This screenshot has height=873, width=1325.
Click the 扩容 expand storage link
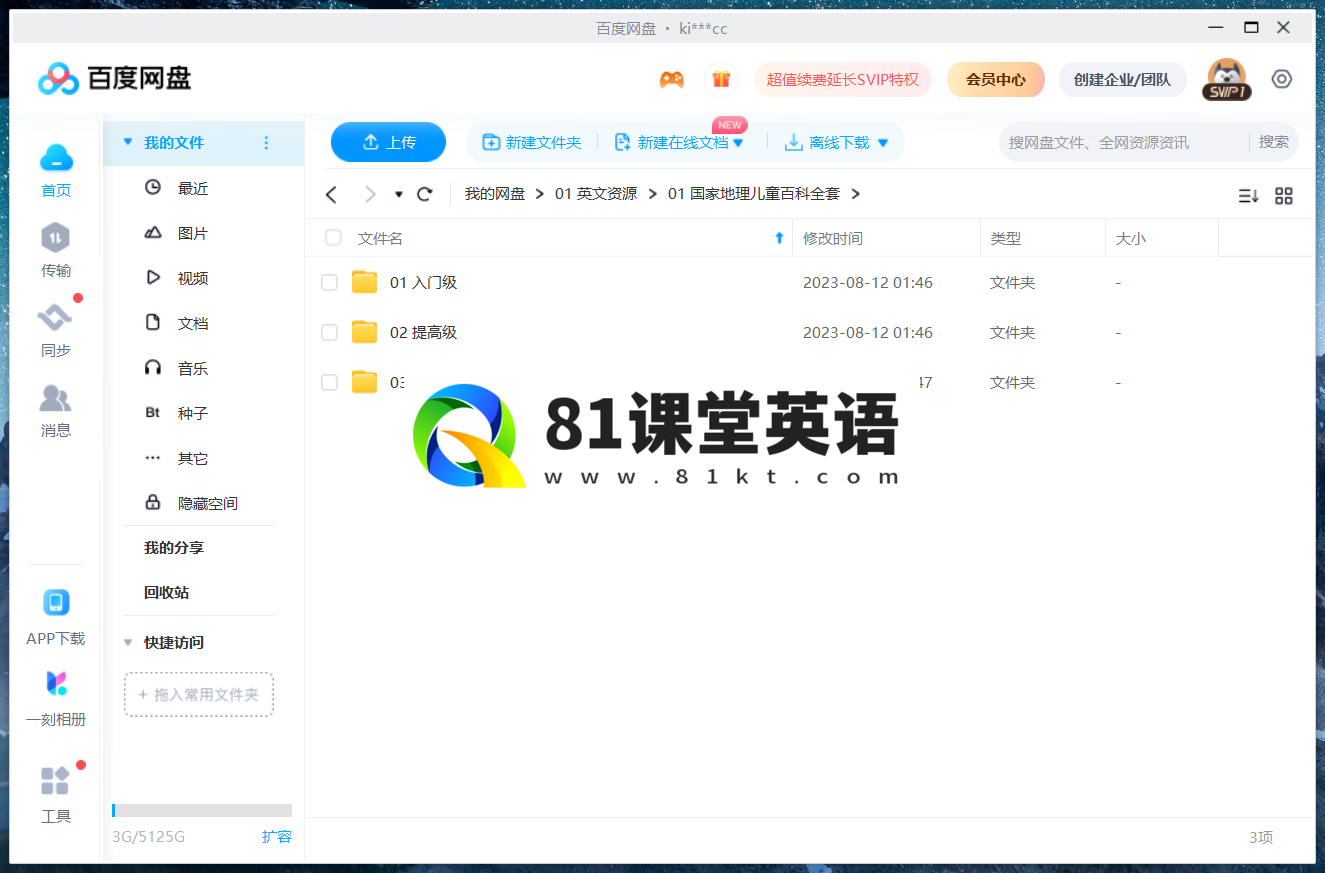pyautogui.click(x=277, y=837)
